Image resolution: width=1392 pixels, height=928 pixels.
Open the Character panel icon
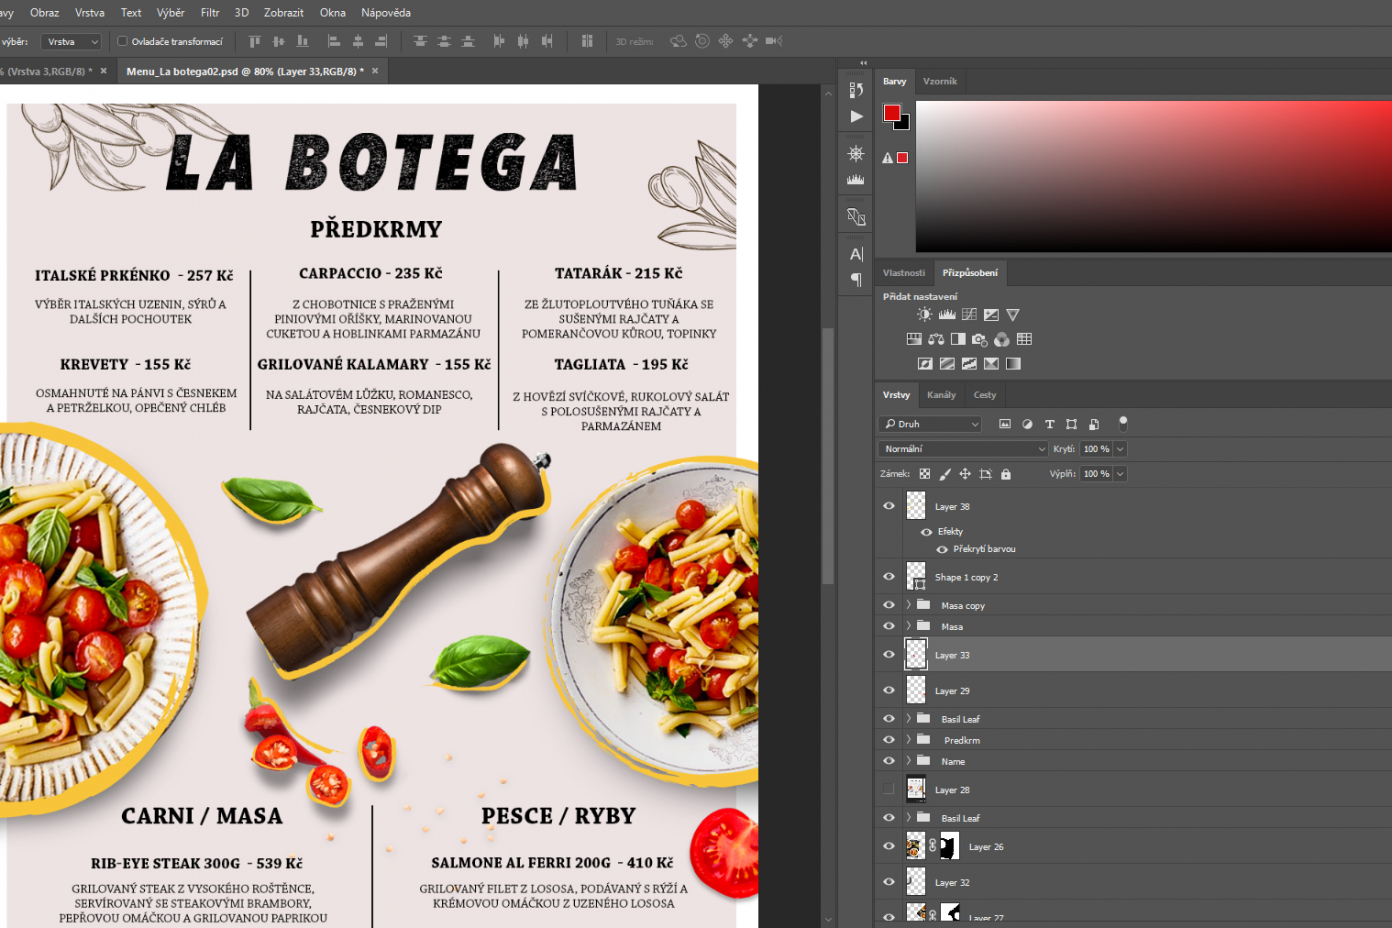(x=856, y=254)
